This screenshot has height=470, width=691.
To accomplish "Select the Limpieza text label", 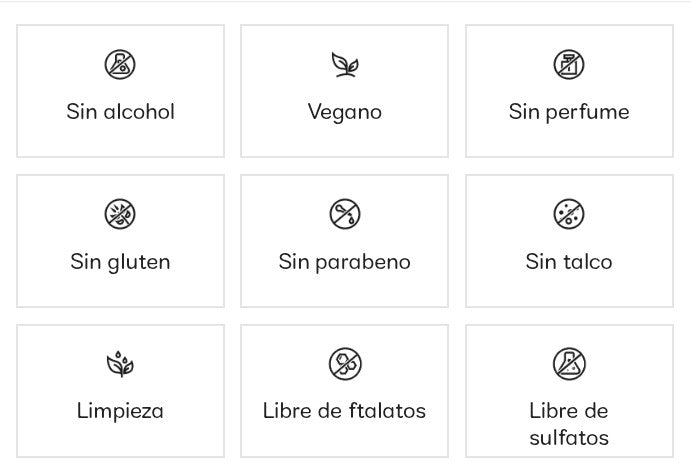I will [x=120, y=411].
